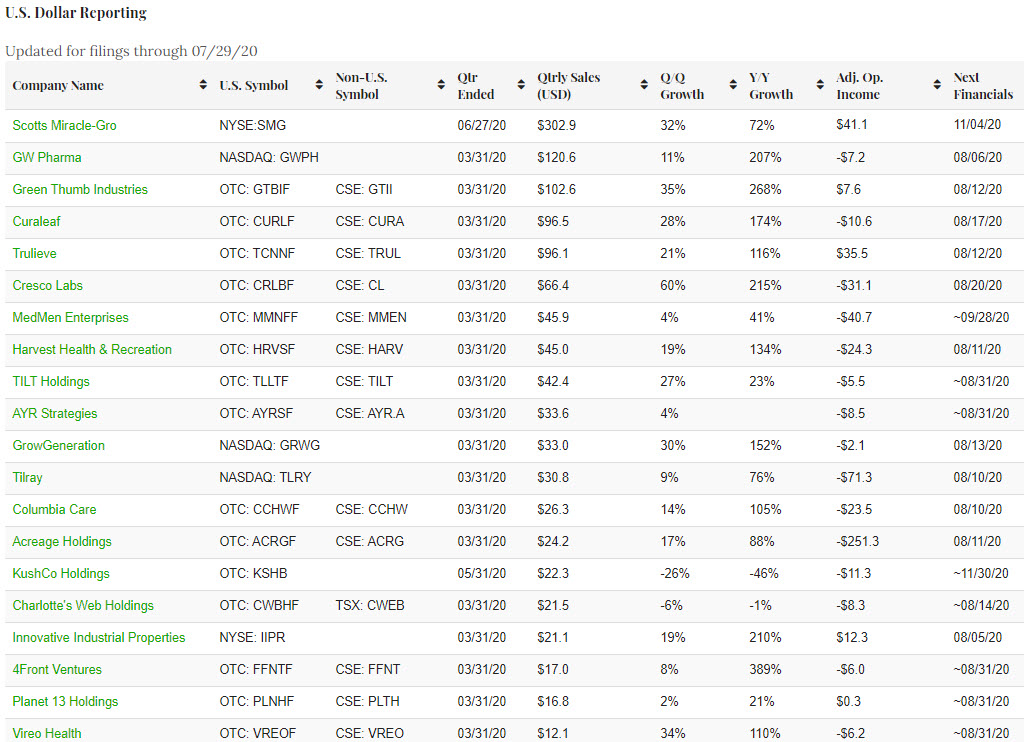
Task: Go to Green Thumb Industries page
Action: coord(80,190)
